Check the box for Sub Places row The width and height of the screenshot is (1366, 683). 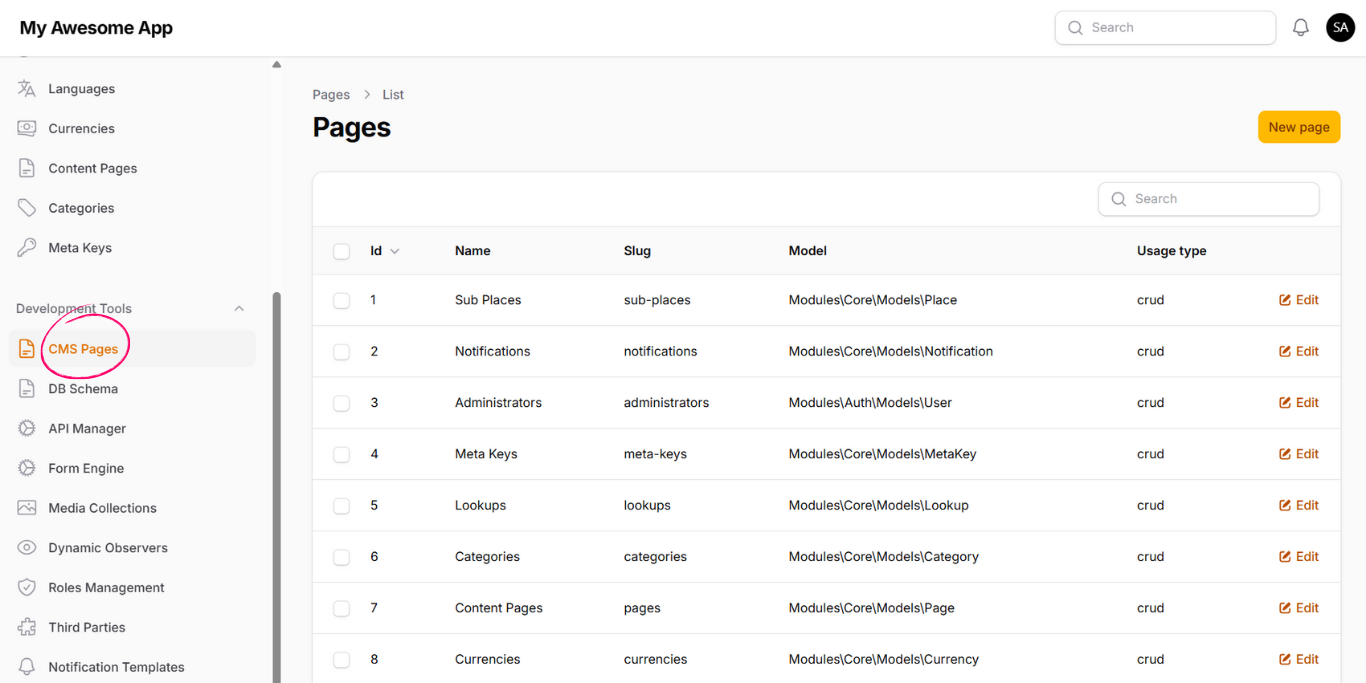pyautogui.click(x=342, y=300)
